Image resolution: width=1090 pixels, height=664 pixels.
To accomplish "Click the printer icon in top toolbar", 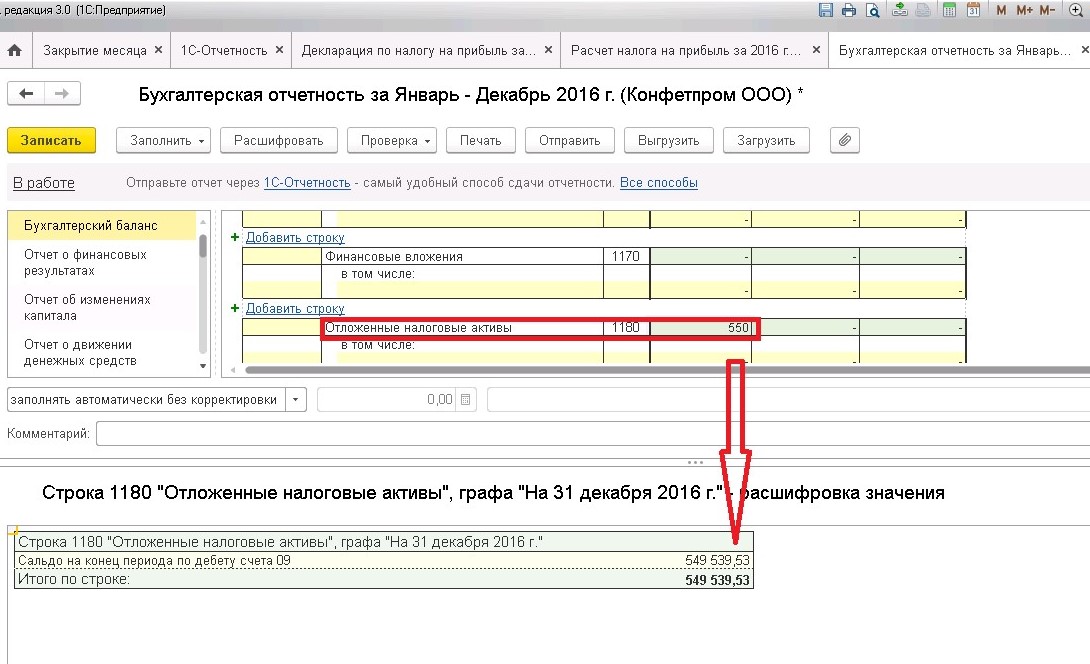I will (849, 10).
